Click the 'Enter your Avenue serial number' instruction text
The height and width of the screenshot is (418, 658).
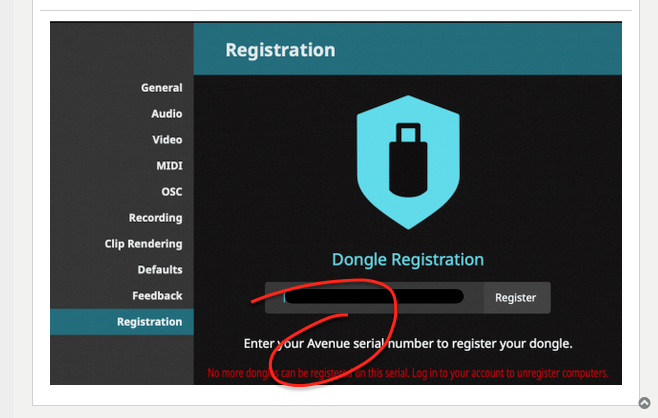407,344
